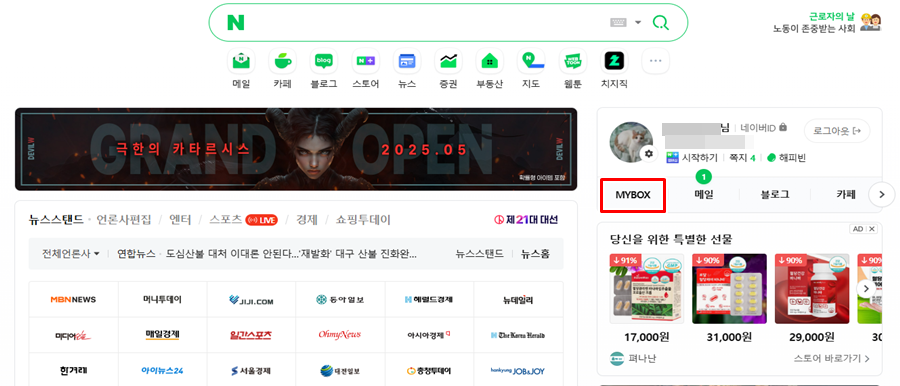Select the 엔터 tab
Image resolution: width=900 pixels, height=386 pixels.
pos(181,219)
